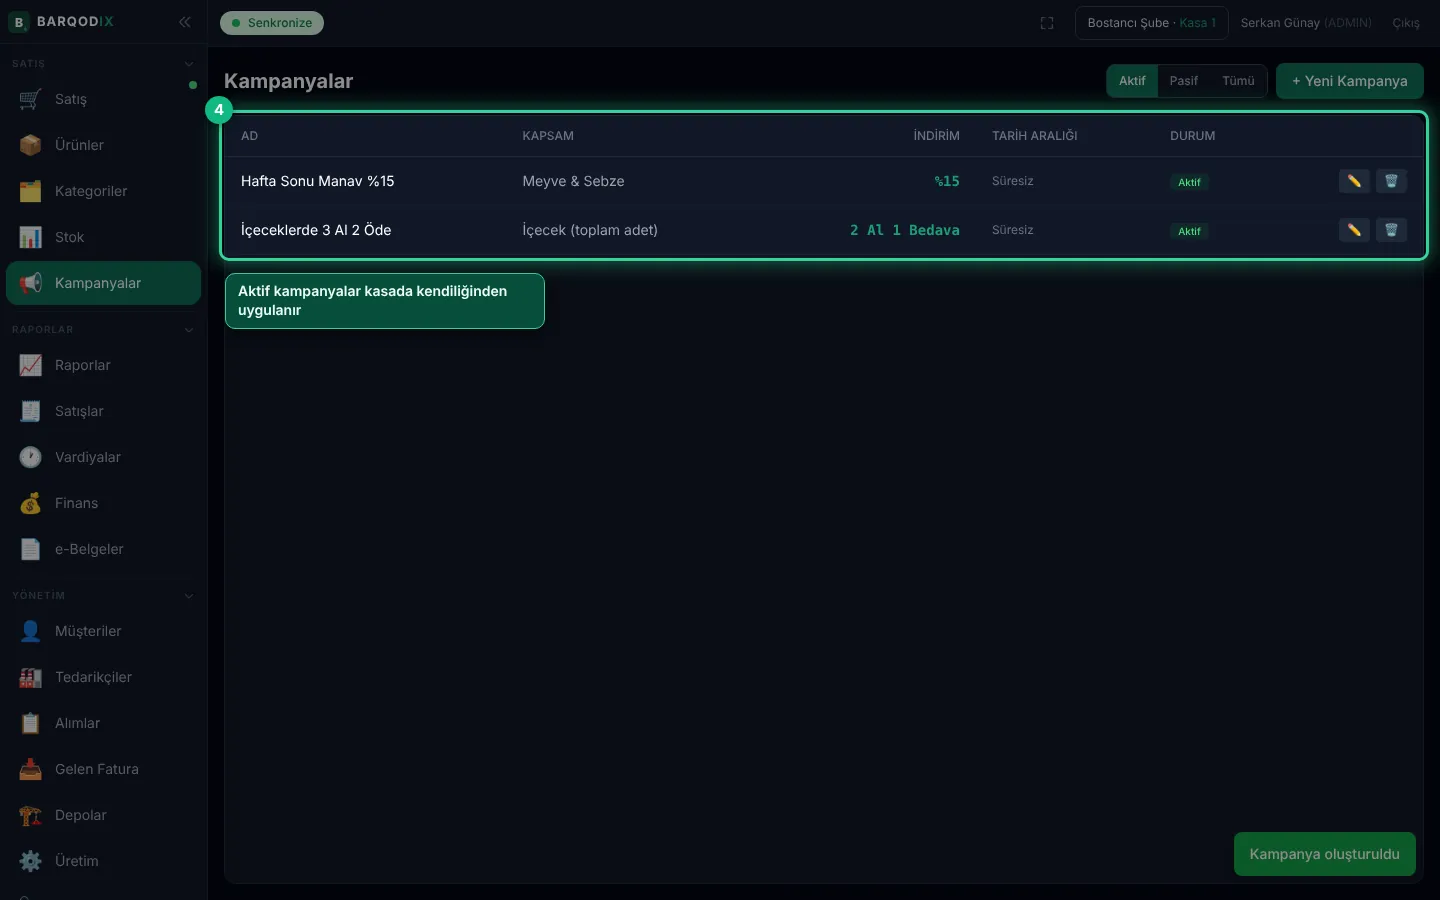1440x900 pixels.
Task: Switch to Aktif filter tab
Action: click(x=1132, y=81)
